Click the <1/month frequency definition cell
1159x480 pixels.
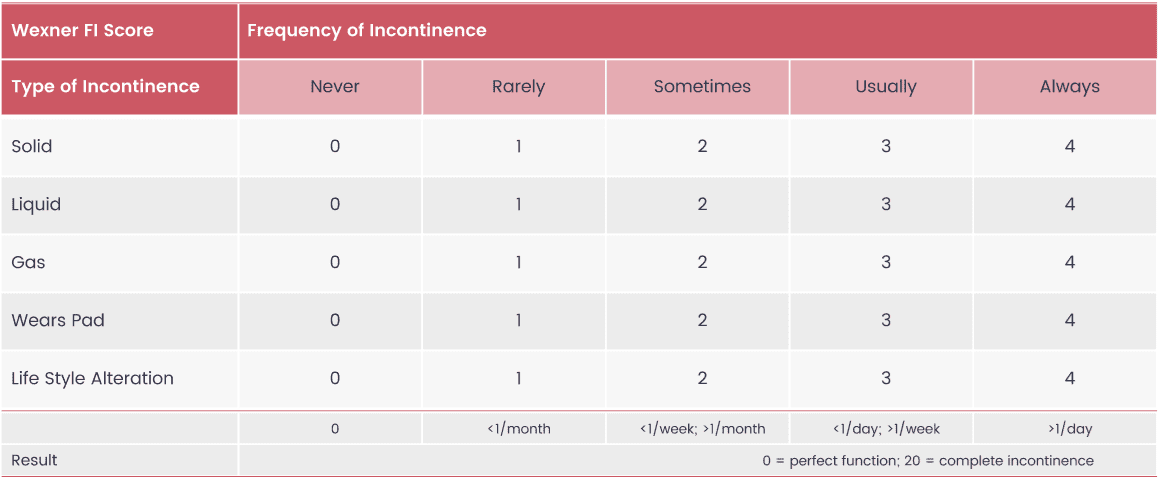(518, 429)
